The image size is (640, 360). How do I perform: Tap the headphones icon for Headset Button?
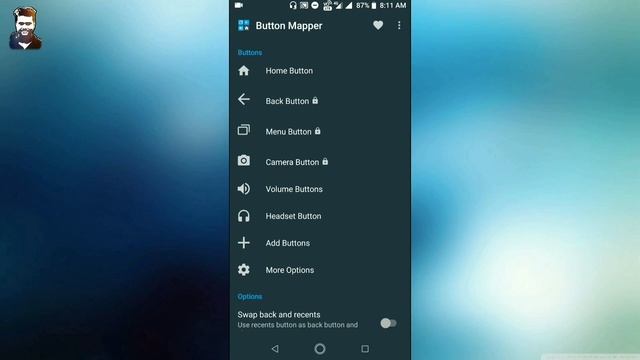click(244, 216)
